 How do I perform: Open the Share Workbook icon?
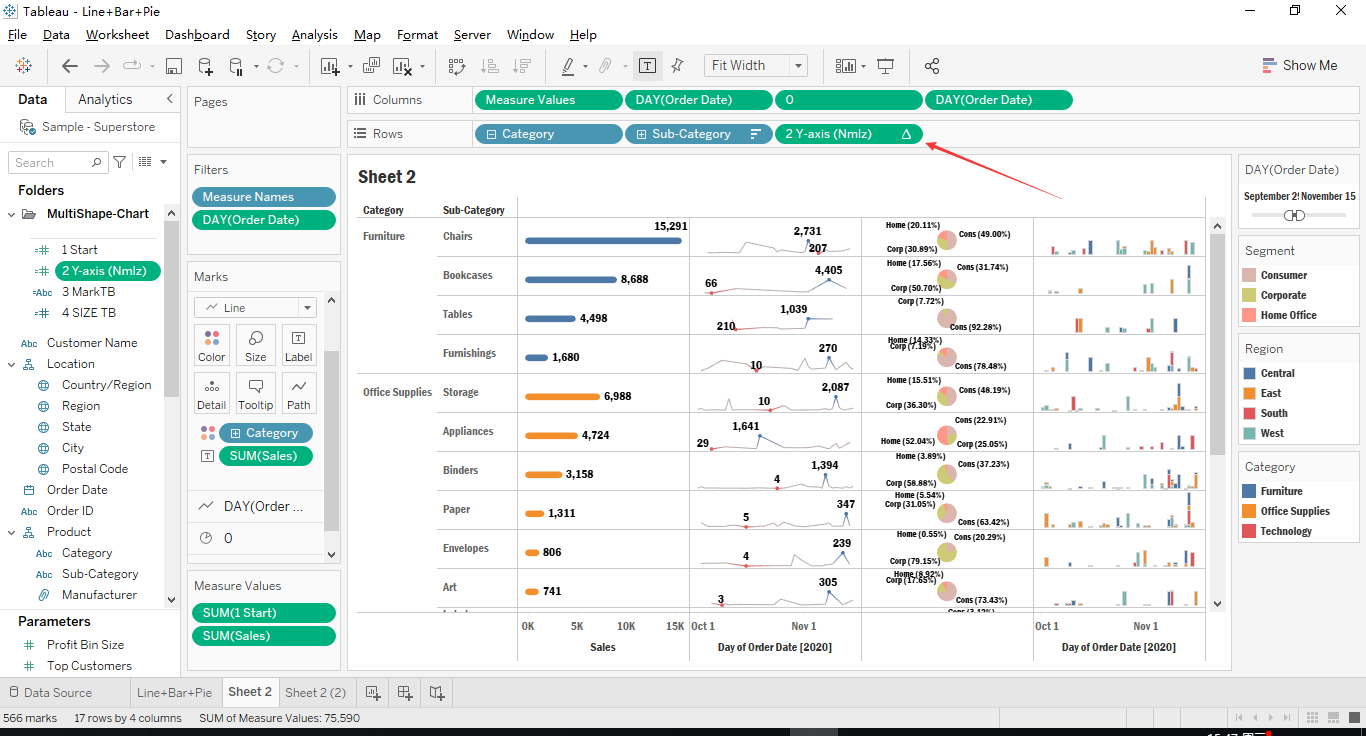pos(931,65)
